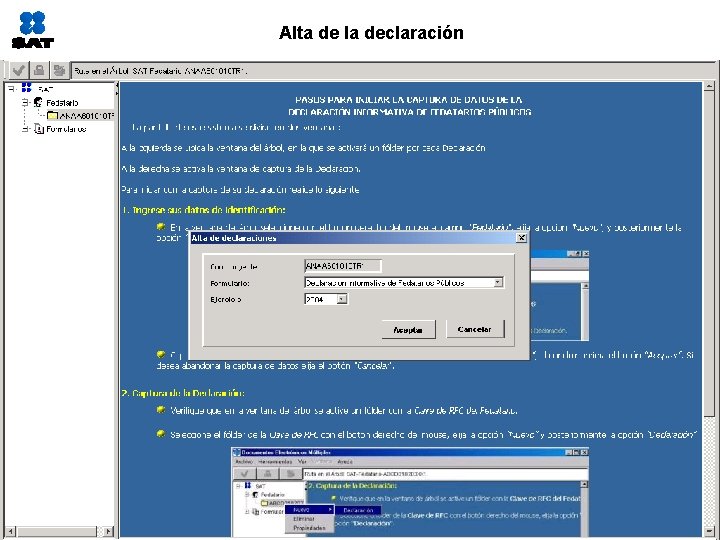Viewport: 720px width, 540px height.
Task: Click Declaración entry in embedded submenu
Action: click(358, 510)
